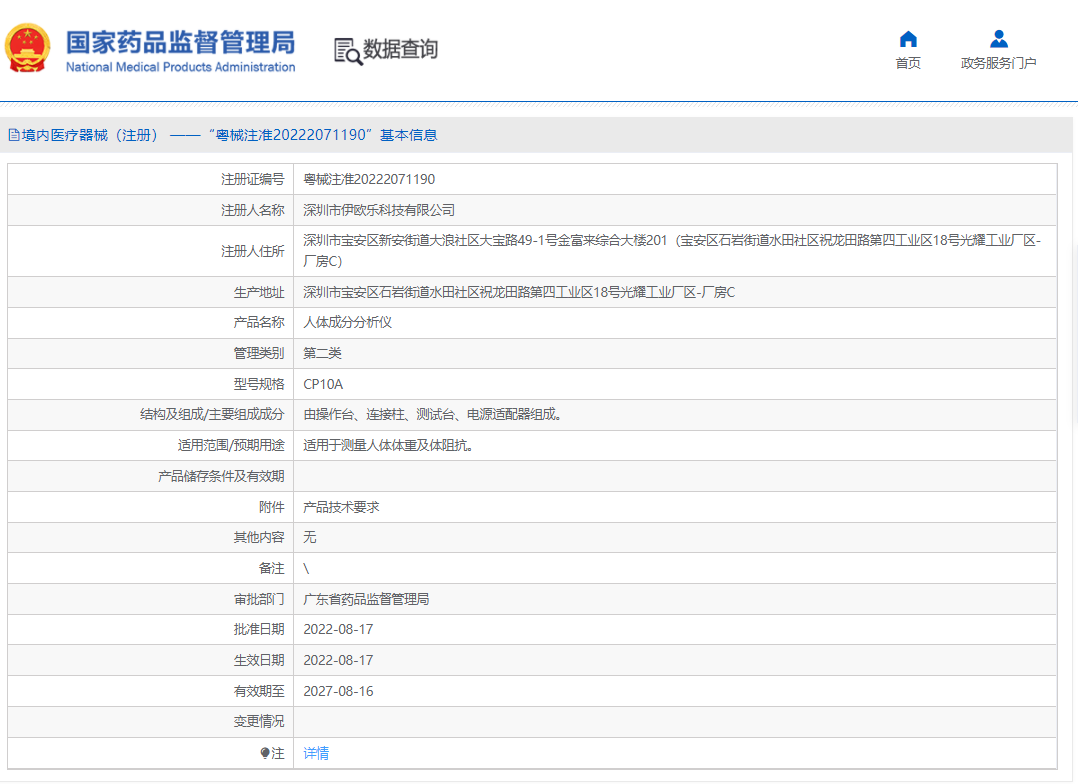
Task: Click the 产品技术要求 attachment entry
Action: [x=341, y=507]
